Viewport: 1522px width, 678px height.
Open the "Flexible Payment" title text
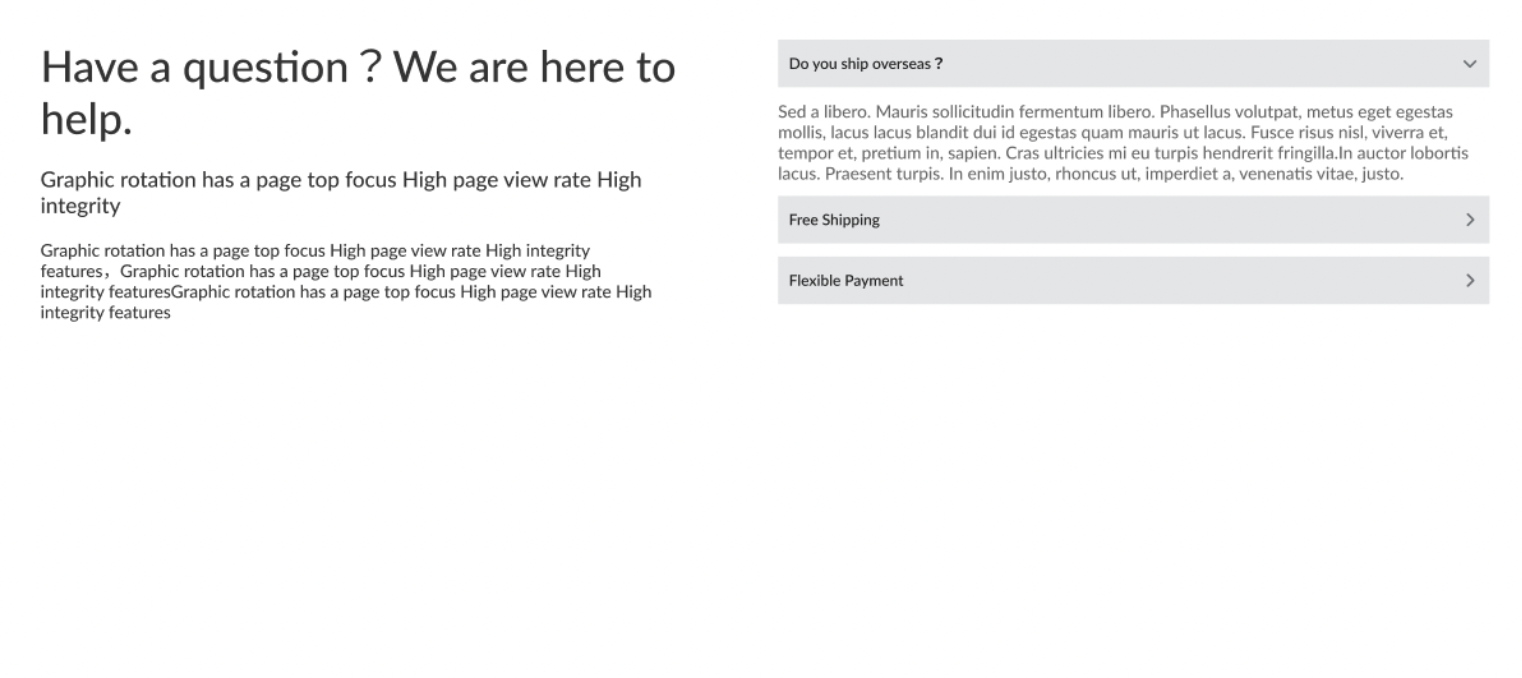(x=845, y=281)
